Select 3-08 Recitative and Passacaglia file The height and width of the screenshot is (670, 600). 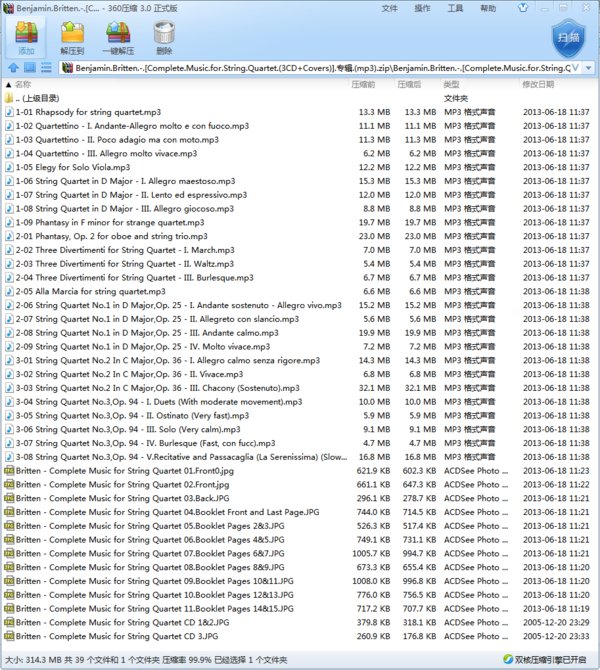300,457
